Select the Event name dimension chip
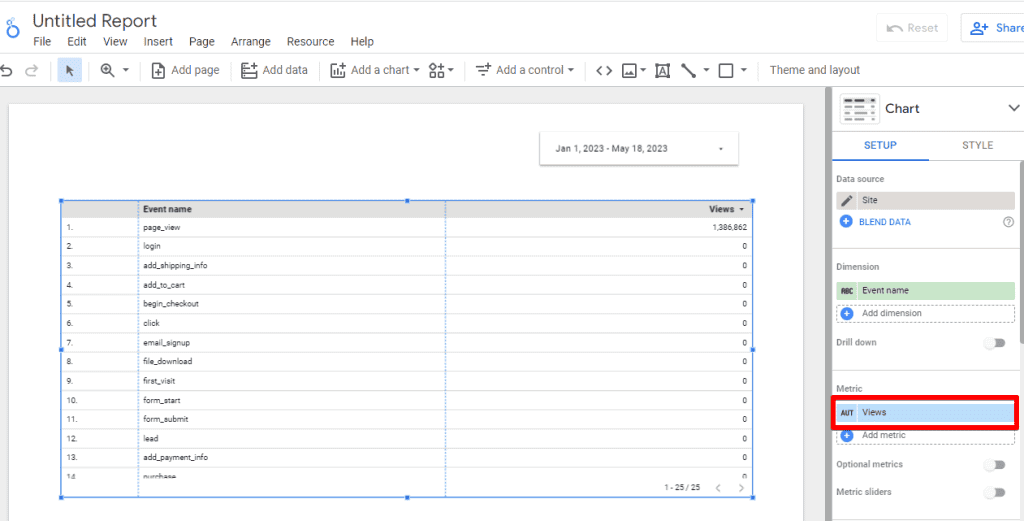 pyautogui.click(x=925, y=291)
